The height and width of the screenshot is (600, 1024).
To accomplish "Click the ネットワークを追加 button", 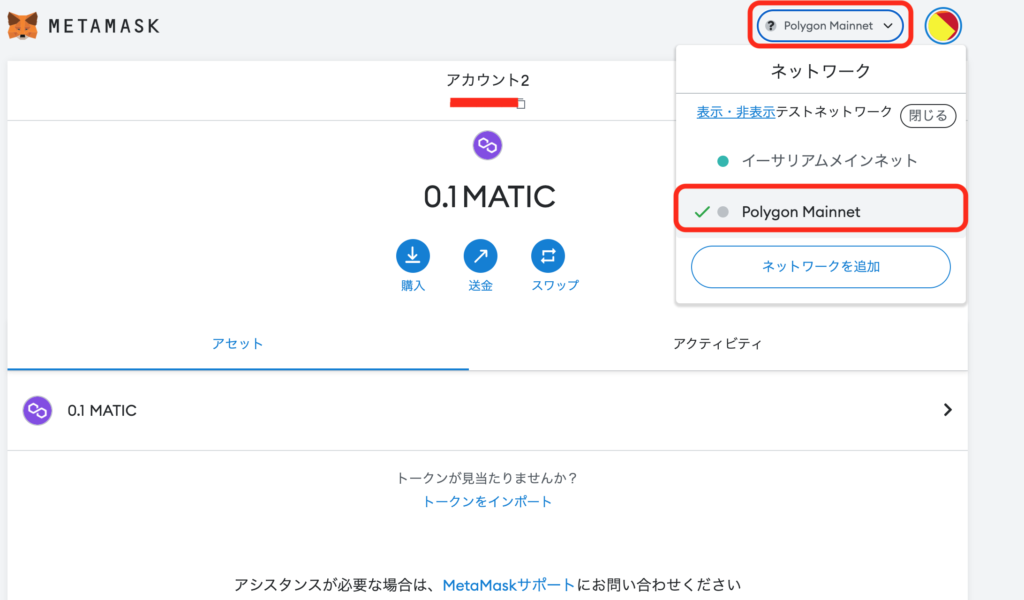I will click(821, 267).
